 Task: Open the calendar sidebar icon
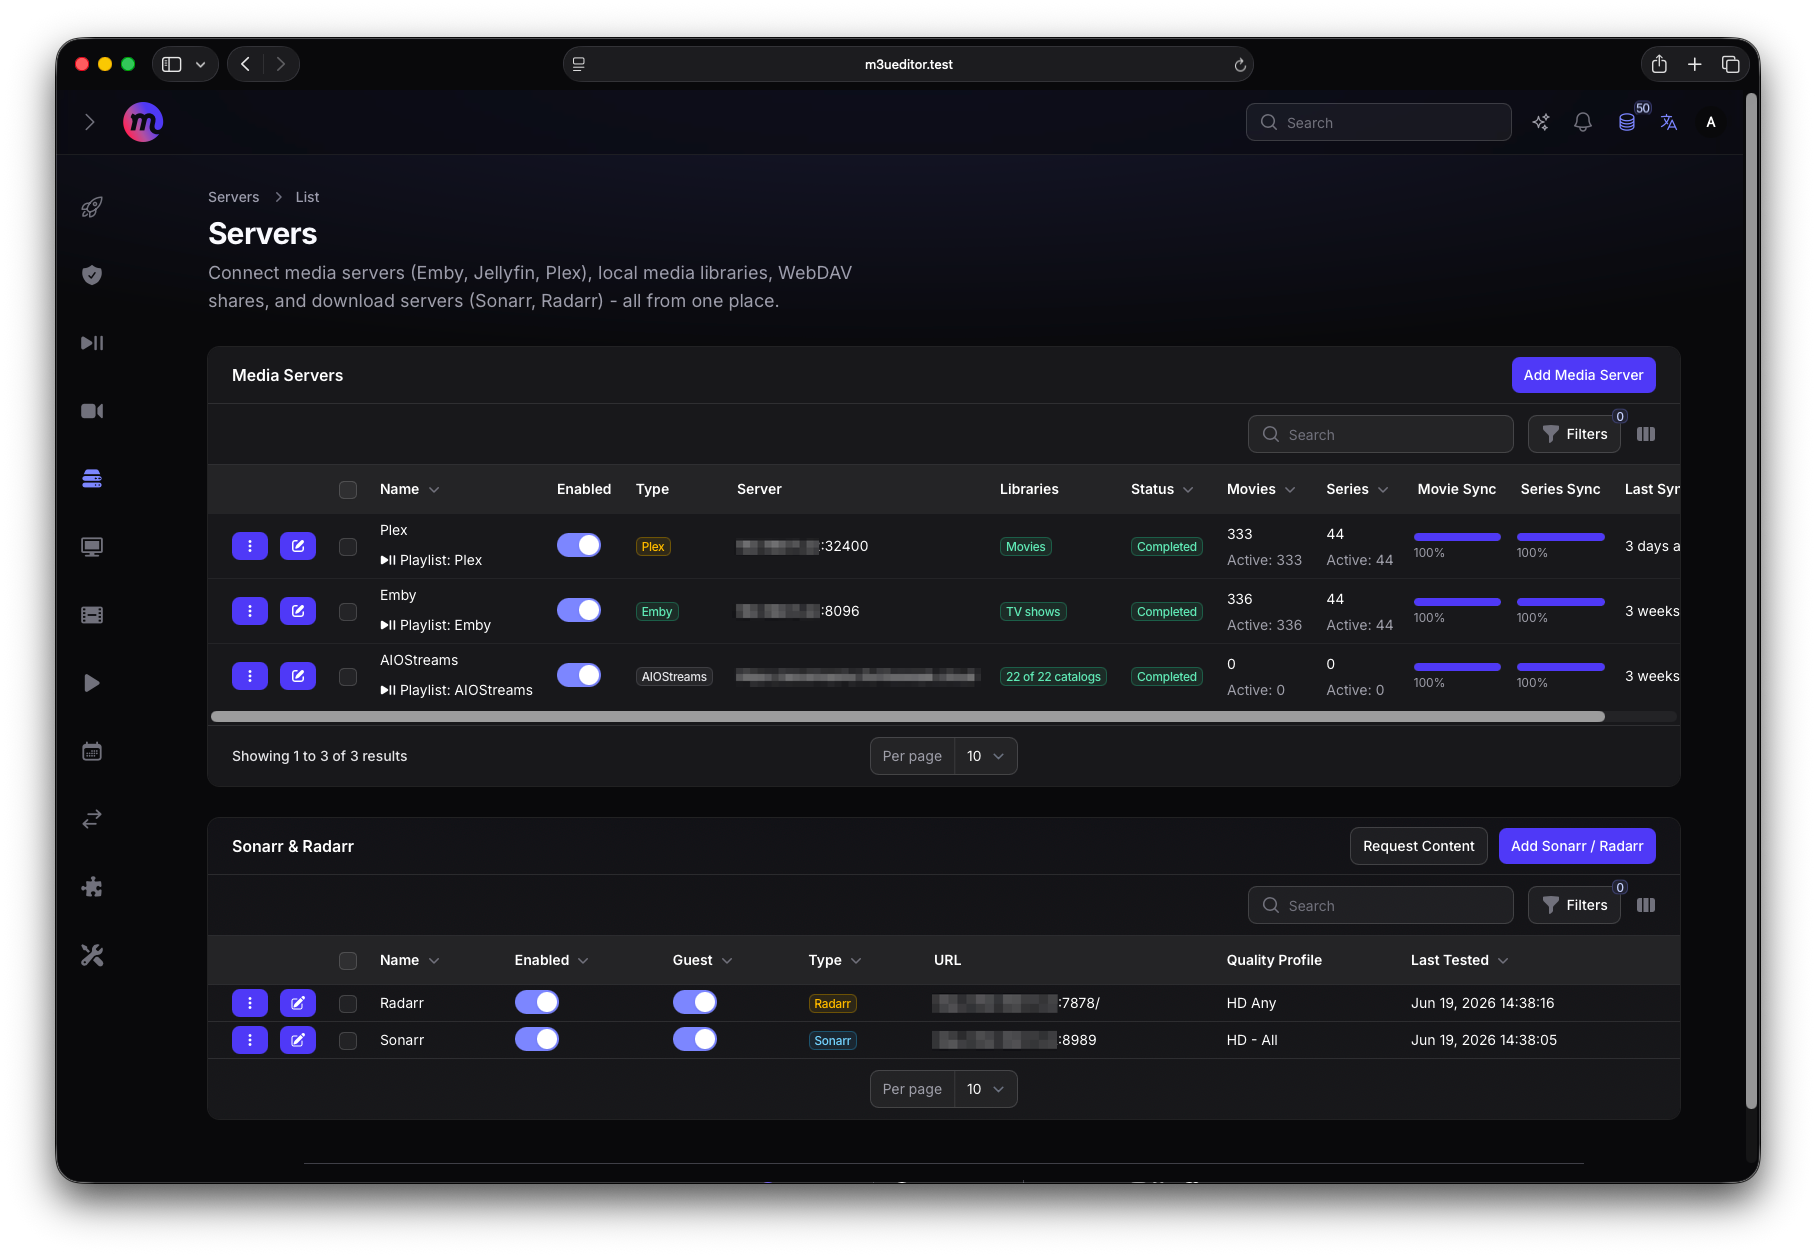92,751
